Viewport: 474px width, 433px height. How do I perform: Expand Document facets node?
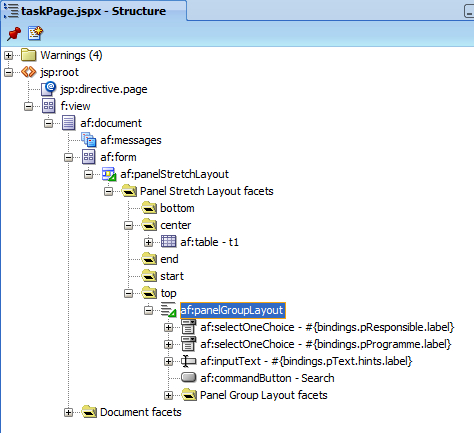[x=69, y=412]
